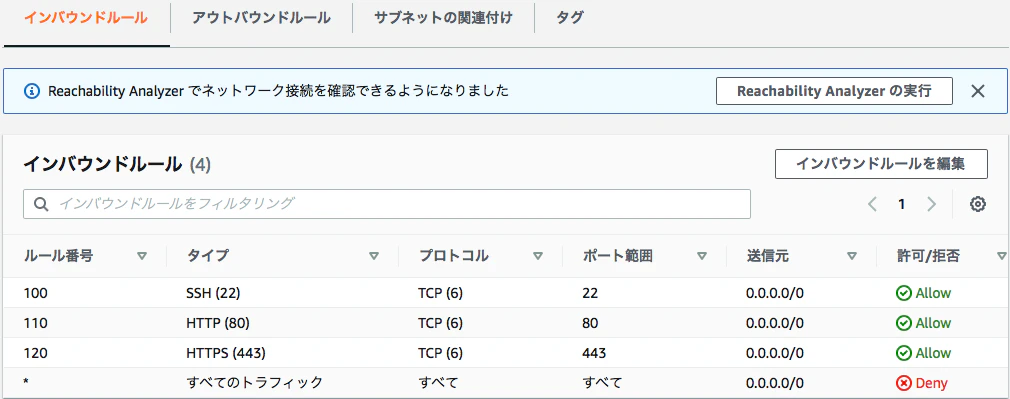Click port range 443 cell
The height and width of the screenshot is (399, 1010).
[594, 353]
